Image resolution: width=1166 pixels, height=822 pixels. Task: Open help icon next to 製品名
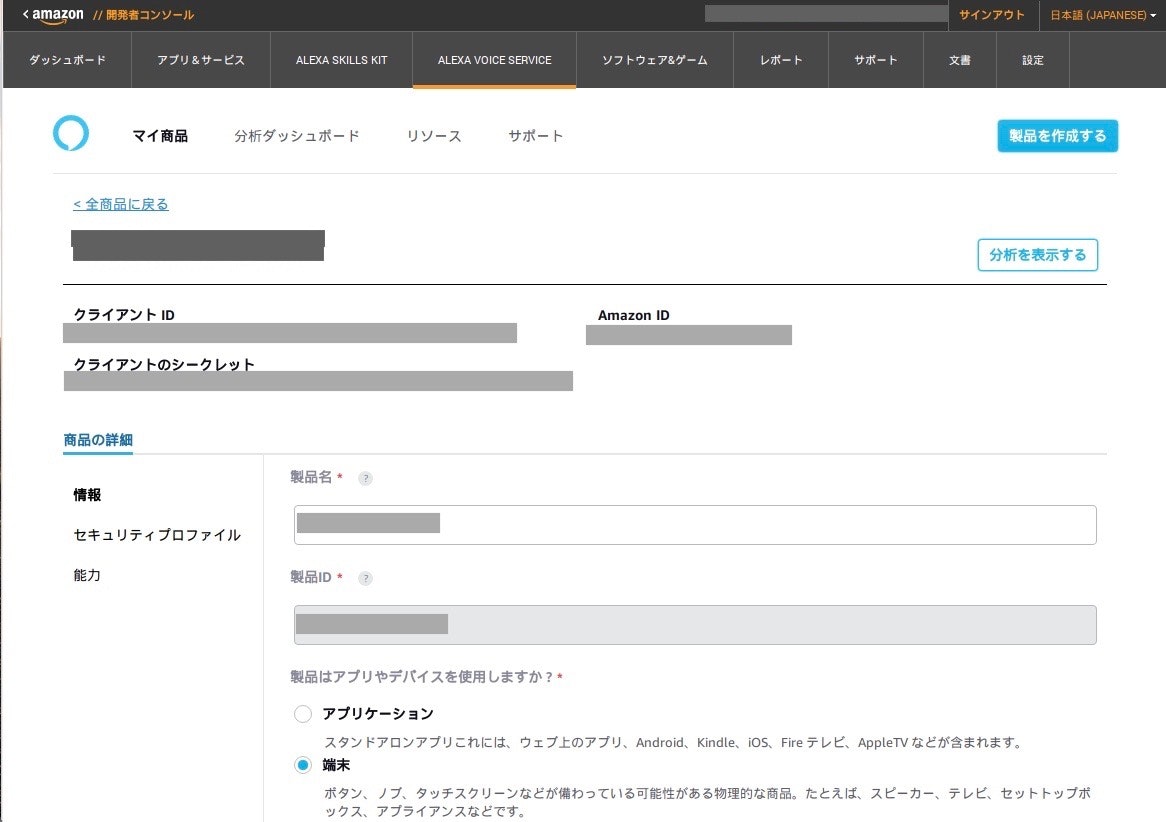pyautogui.click(x=365, y=478)
